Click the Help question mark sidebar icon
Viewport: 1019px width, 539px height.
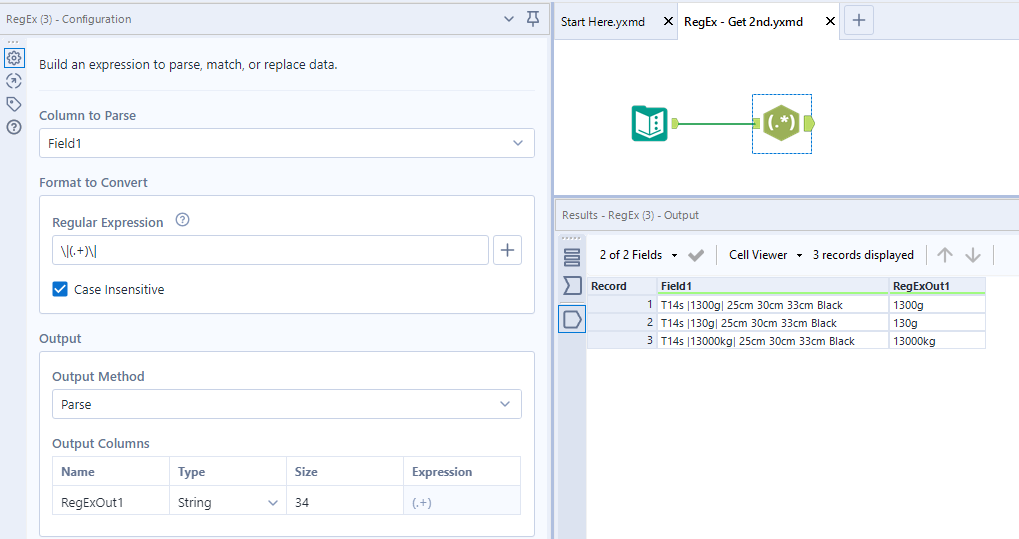(x=14, y=127)
